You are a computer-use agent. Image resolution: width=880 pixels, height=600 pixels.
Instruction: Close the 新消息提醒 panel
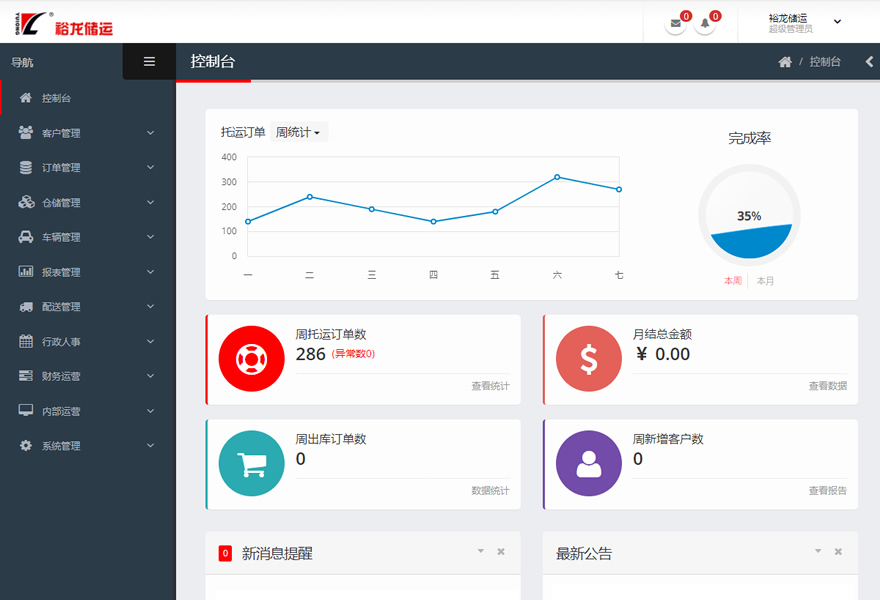coord(501,552)
